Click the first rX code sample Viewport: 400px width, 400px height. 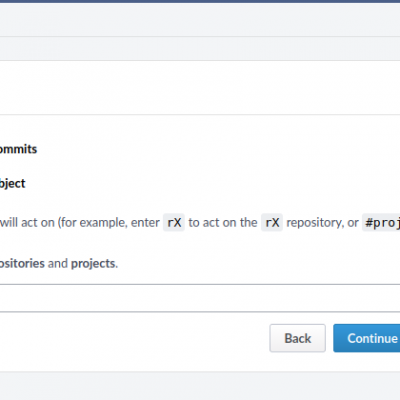pos(174,222)
